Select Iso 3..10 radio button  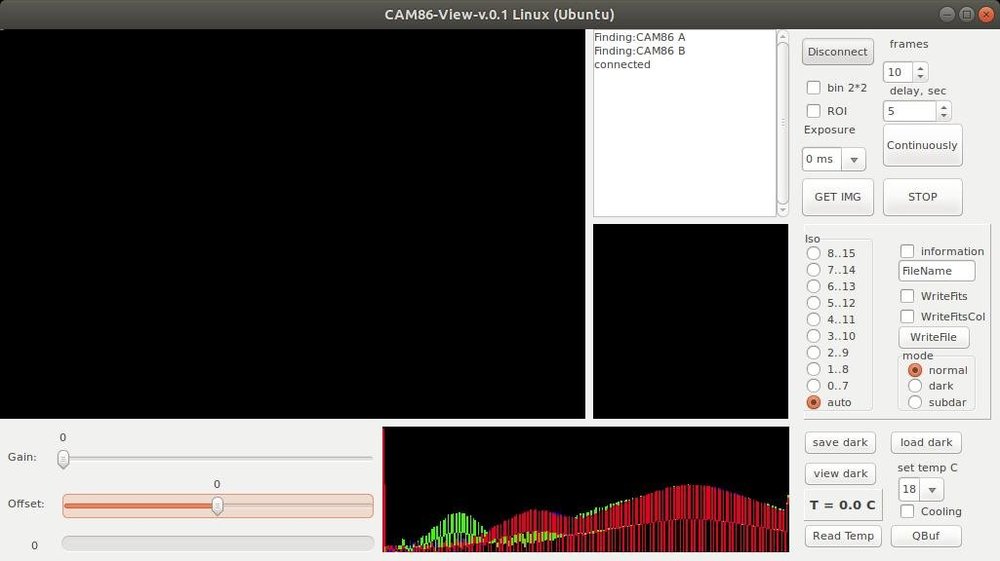pos(813,336)
